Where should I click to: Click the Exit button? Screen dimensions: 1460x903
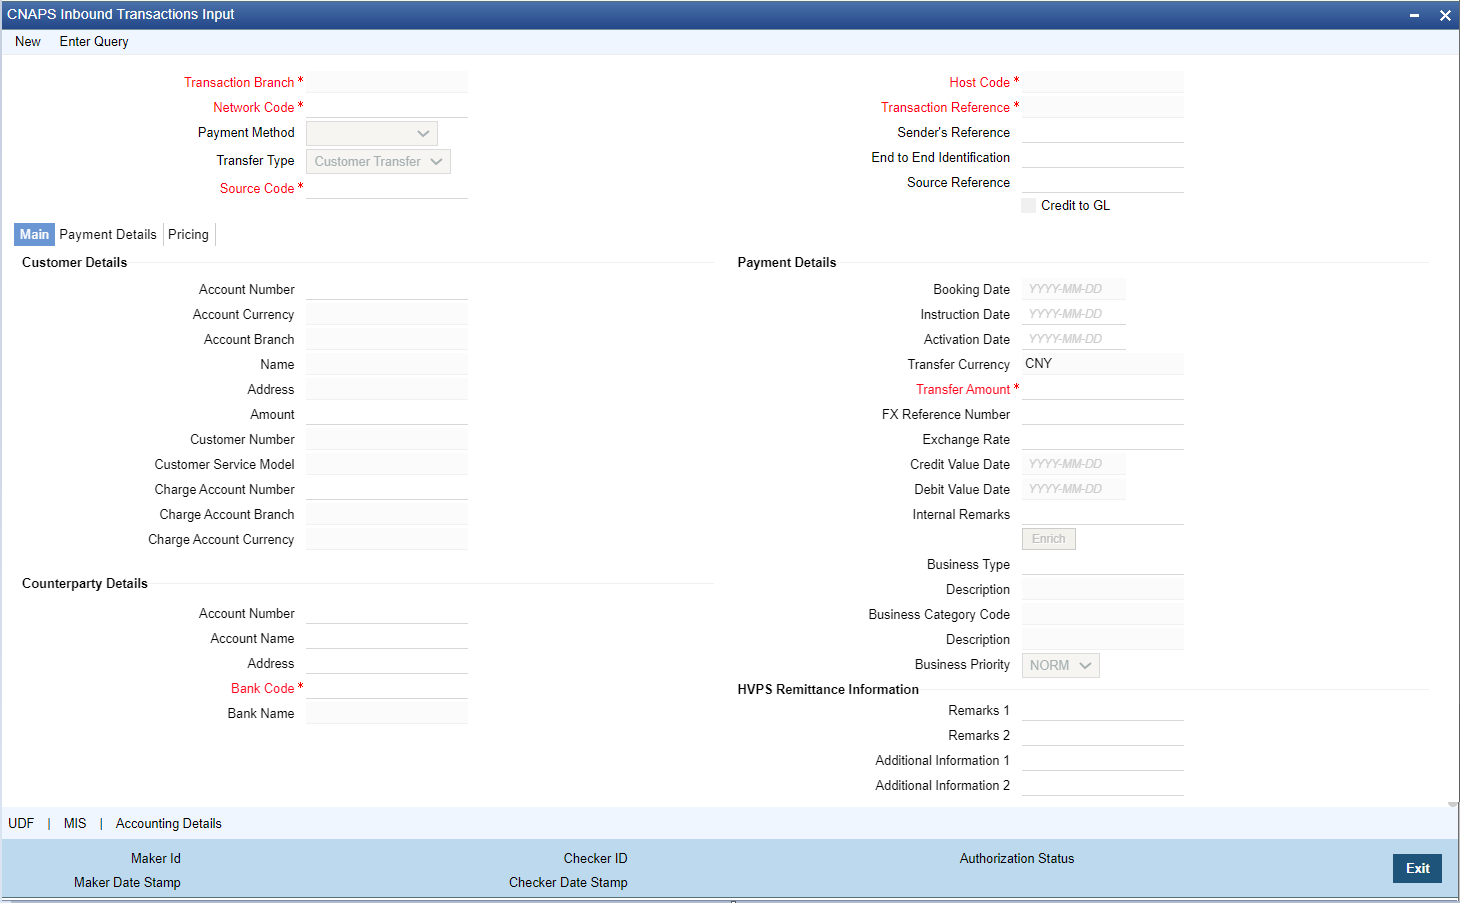tap(1417, 868)
